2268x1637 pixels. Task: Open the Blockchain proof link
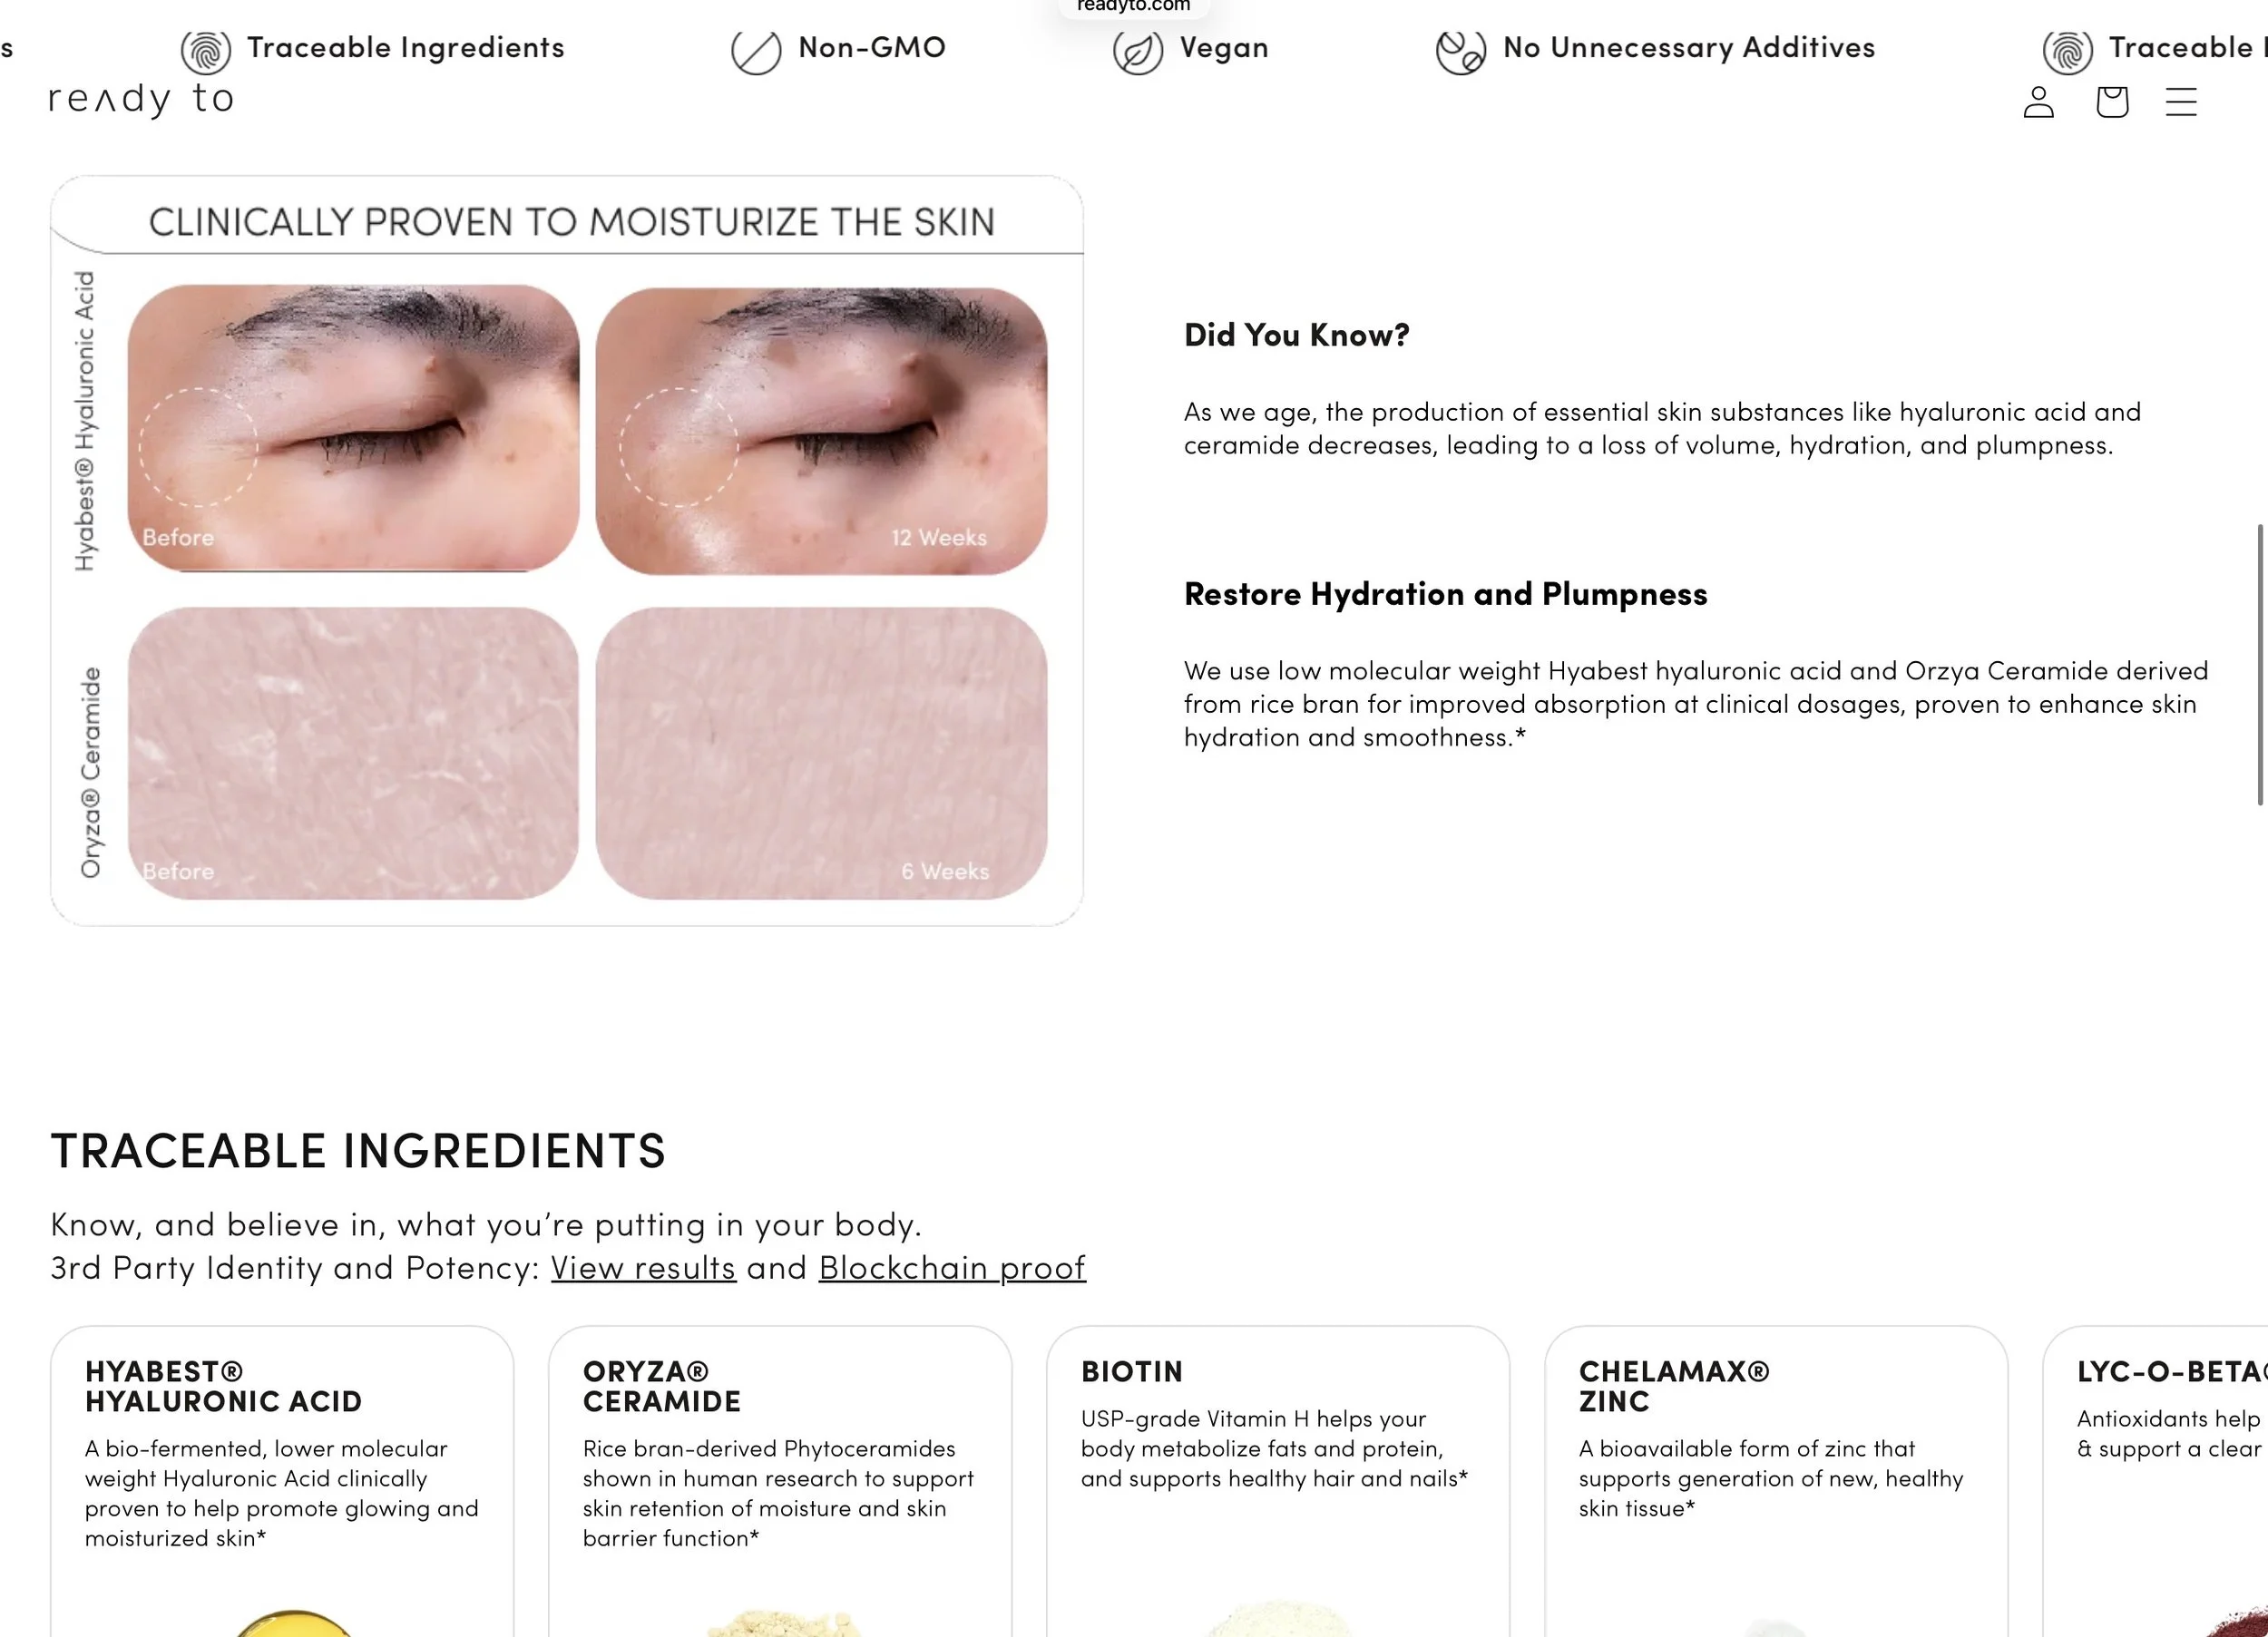[x=952, y=1267]
